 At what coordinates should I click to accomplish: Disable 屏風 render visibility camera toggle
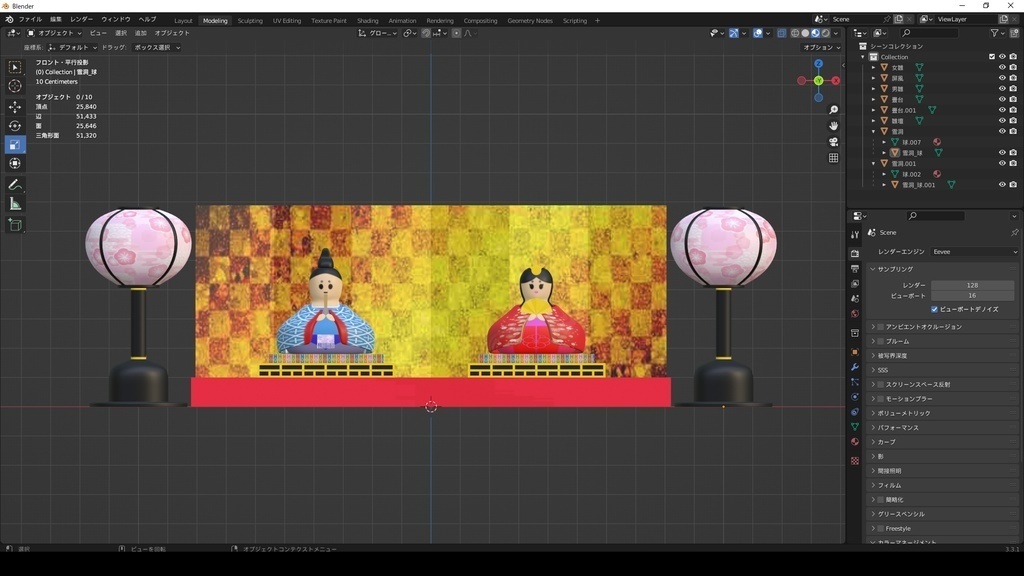pos(1013,76)
